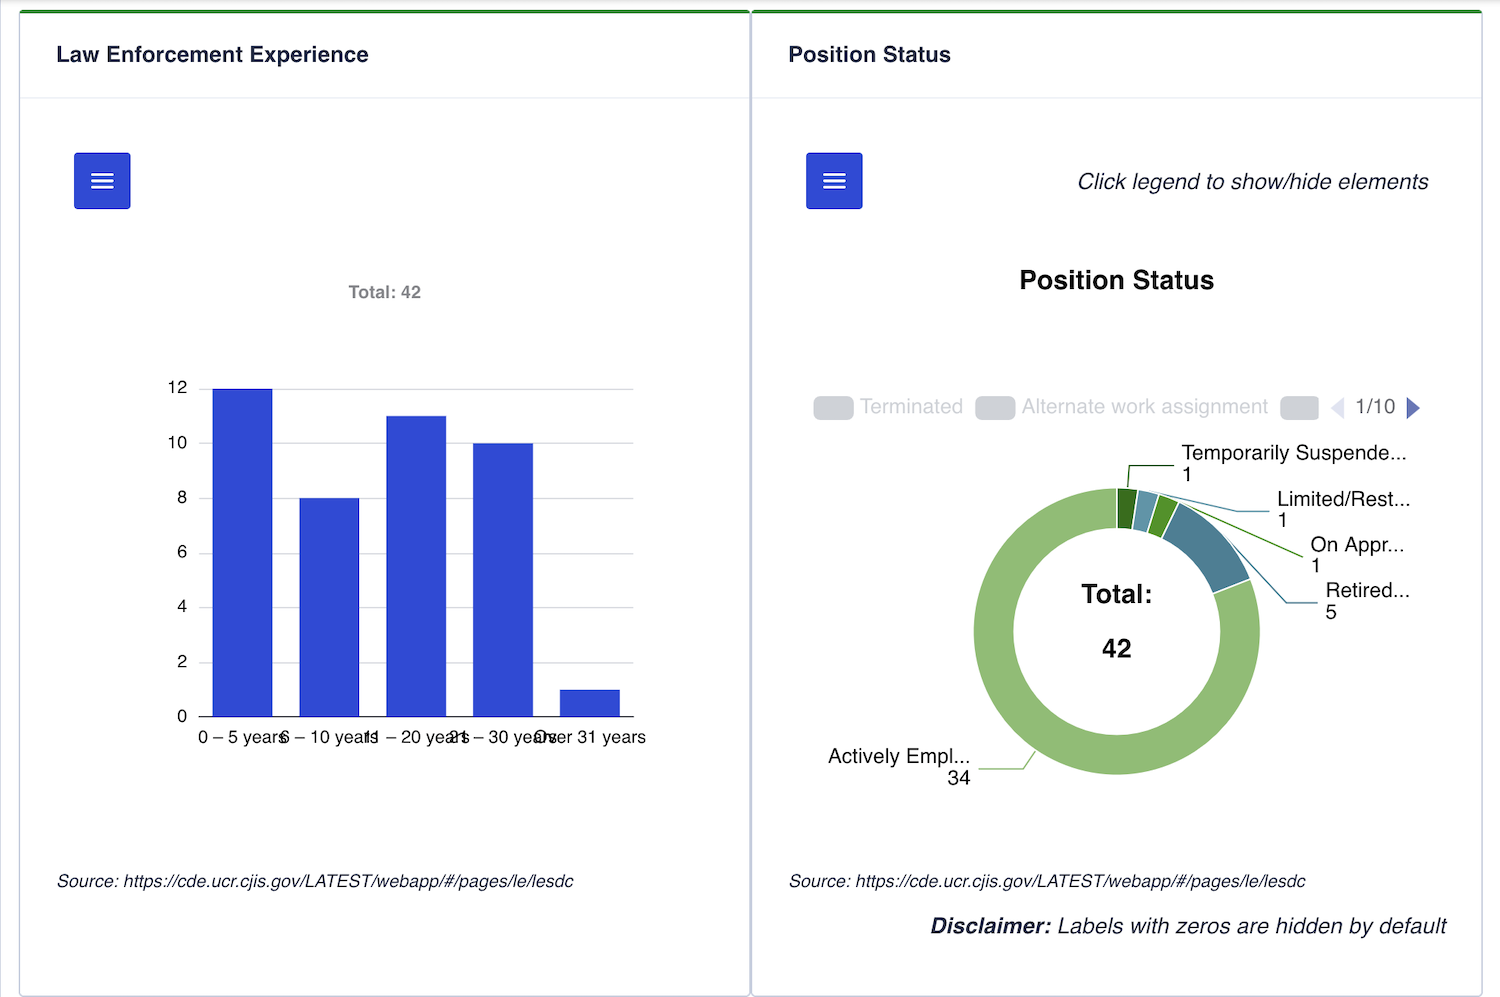Go to the previous legend page arrow

(x=1338, y=407)
